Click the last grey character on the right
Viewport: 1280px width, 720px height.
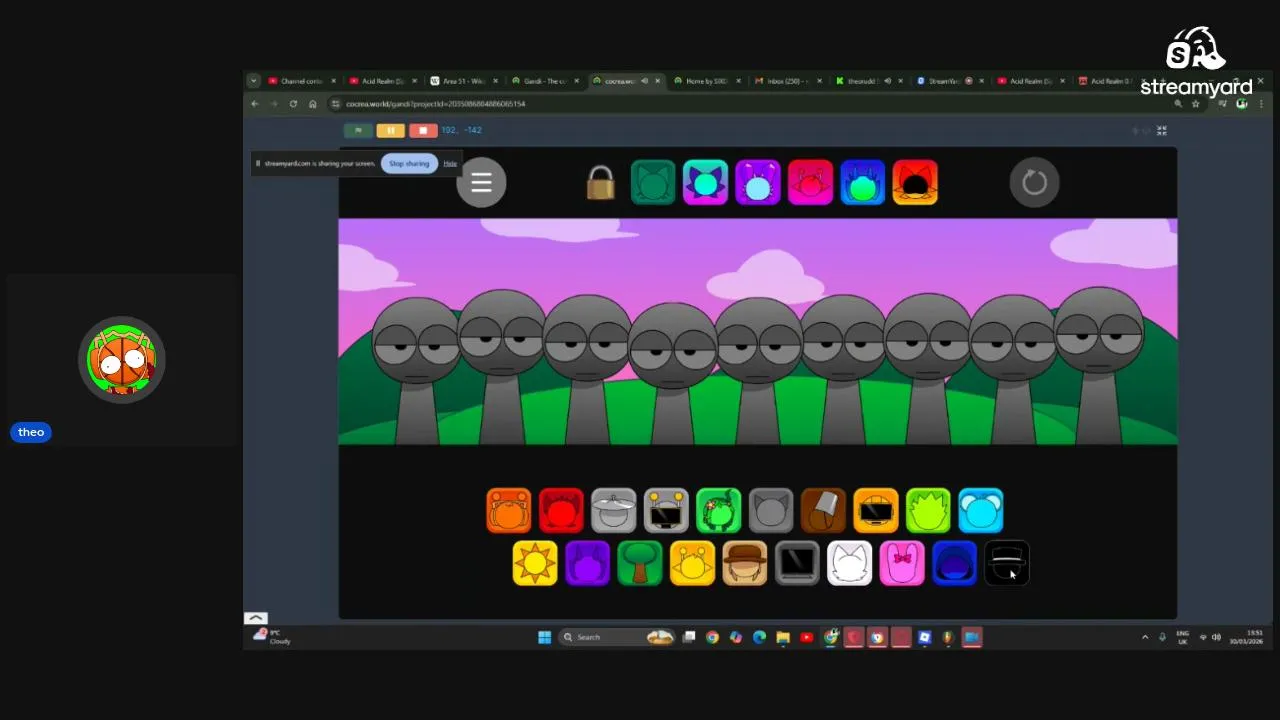point(1099,365)
